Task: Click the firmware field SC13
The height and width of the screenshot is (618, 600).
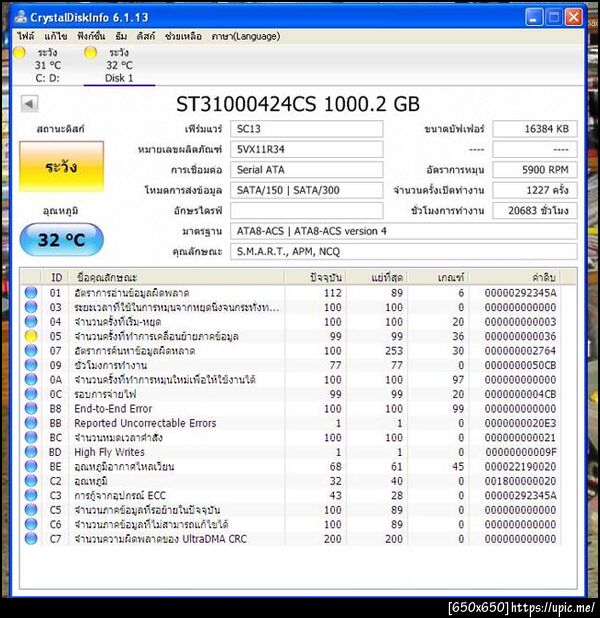Action: pyautogui.click(x=306, y=129)
